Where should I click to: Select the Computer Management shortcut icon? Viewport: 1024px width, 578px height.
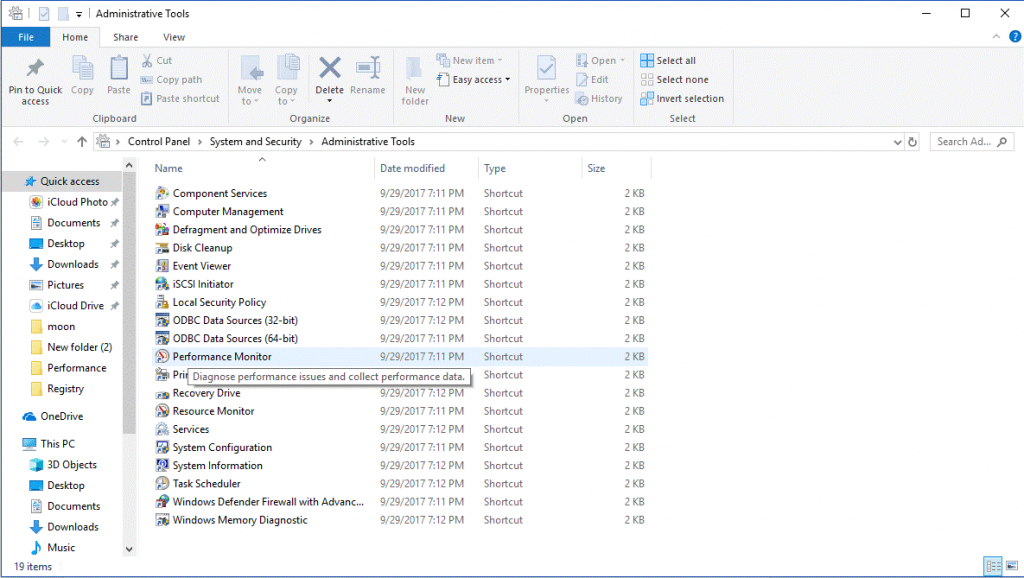[162, 212]
